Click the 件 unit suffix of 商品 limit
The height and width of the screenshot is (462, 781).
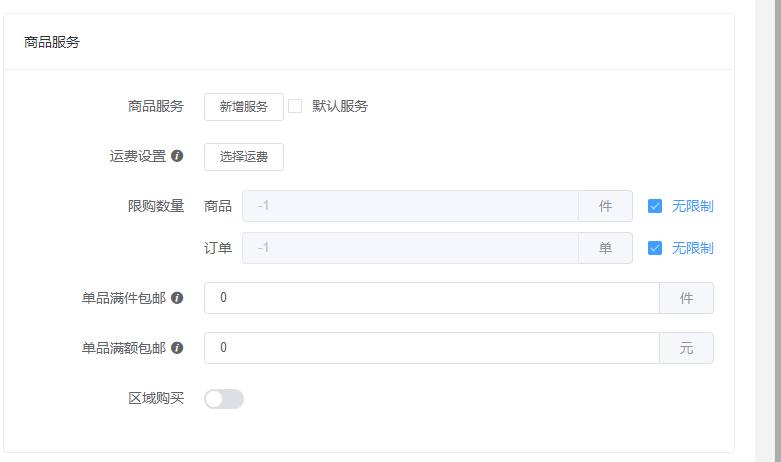point(605,206)
